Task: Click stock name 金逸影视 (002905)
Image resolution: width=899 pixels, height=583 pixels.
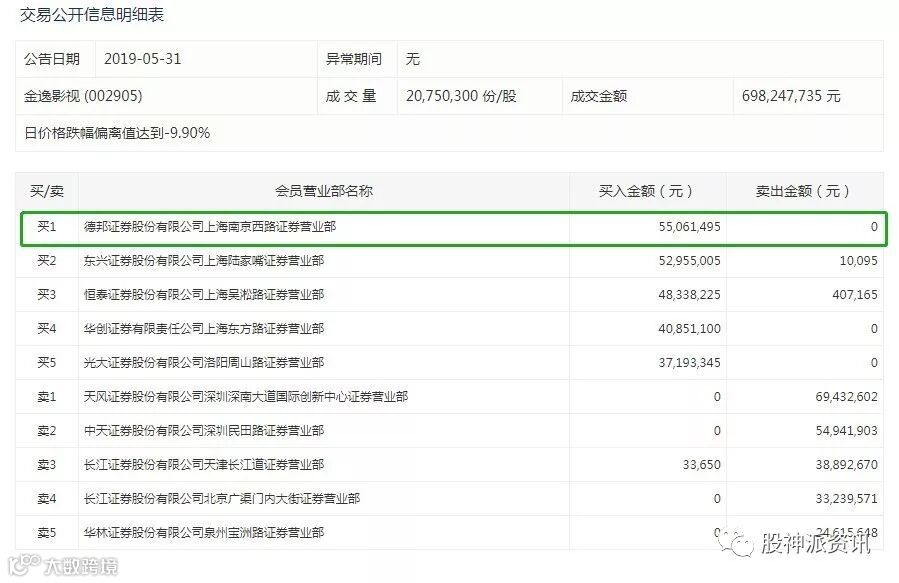Action: [83, 96]
